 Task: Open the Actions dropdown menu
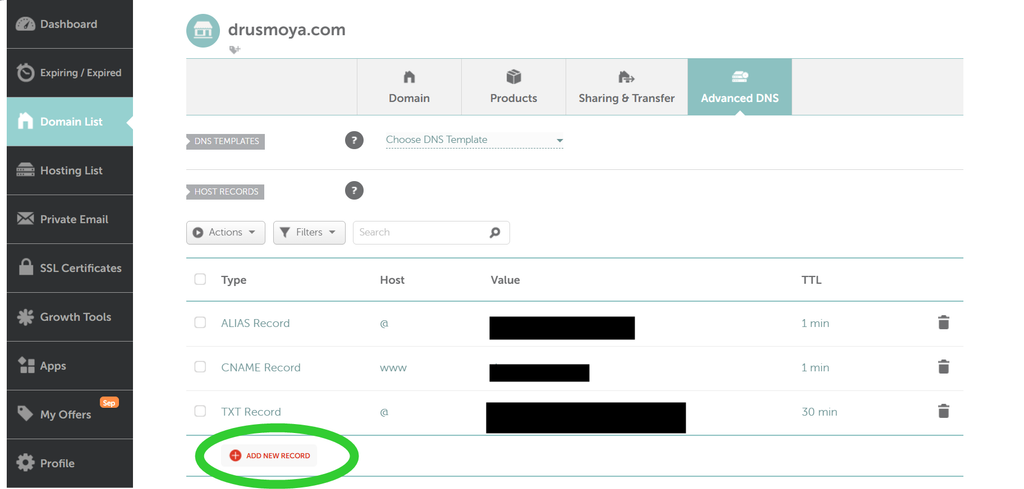[x=225, y=232]
